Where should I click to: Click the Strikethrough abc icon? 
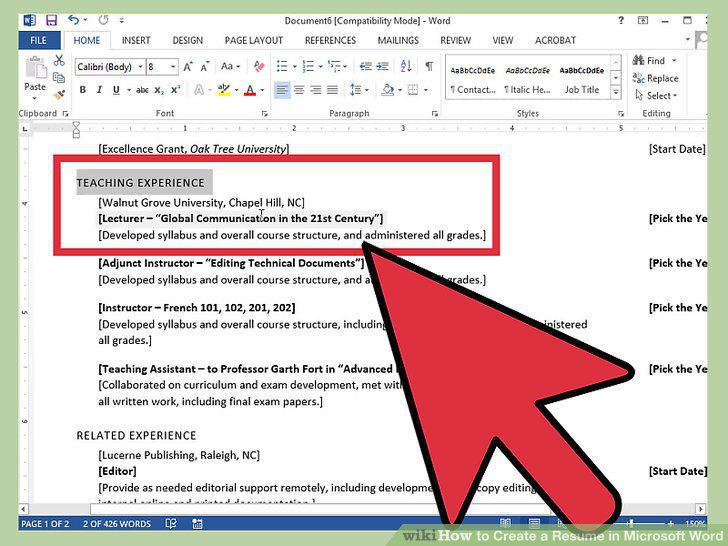click(x=142, y=90)
